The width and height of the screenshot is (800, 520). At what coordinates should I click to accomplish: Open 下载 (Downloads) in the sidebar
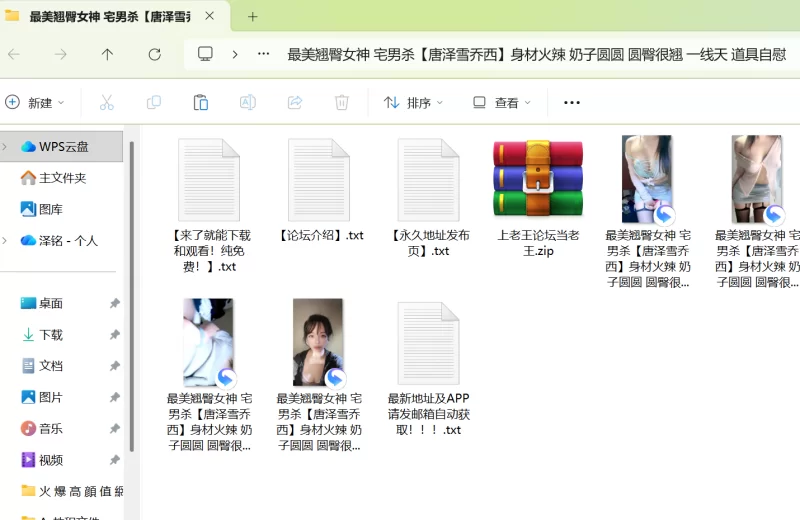coord(50,335)
